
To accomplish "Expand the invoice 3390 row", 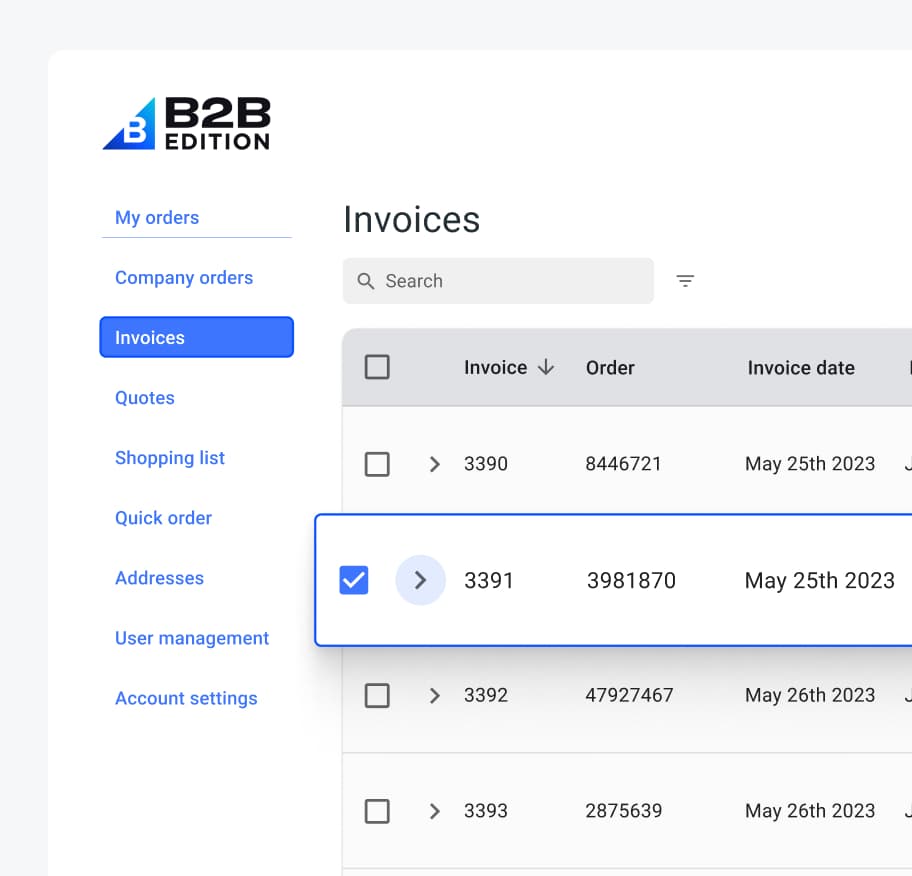I will coord(434,464).
